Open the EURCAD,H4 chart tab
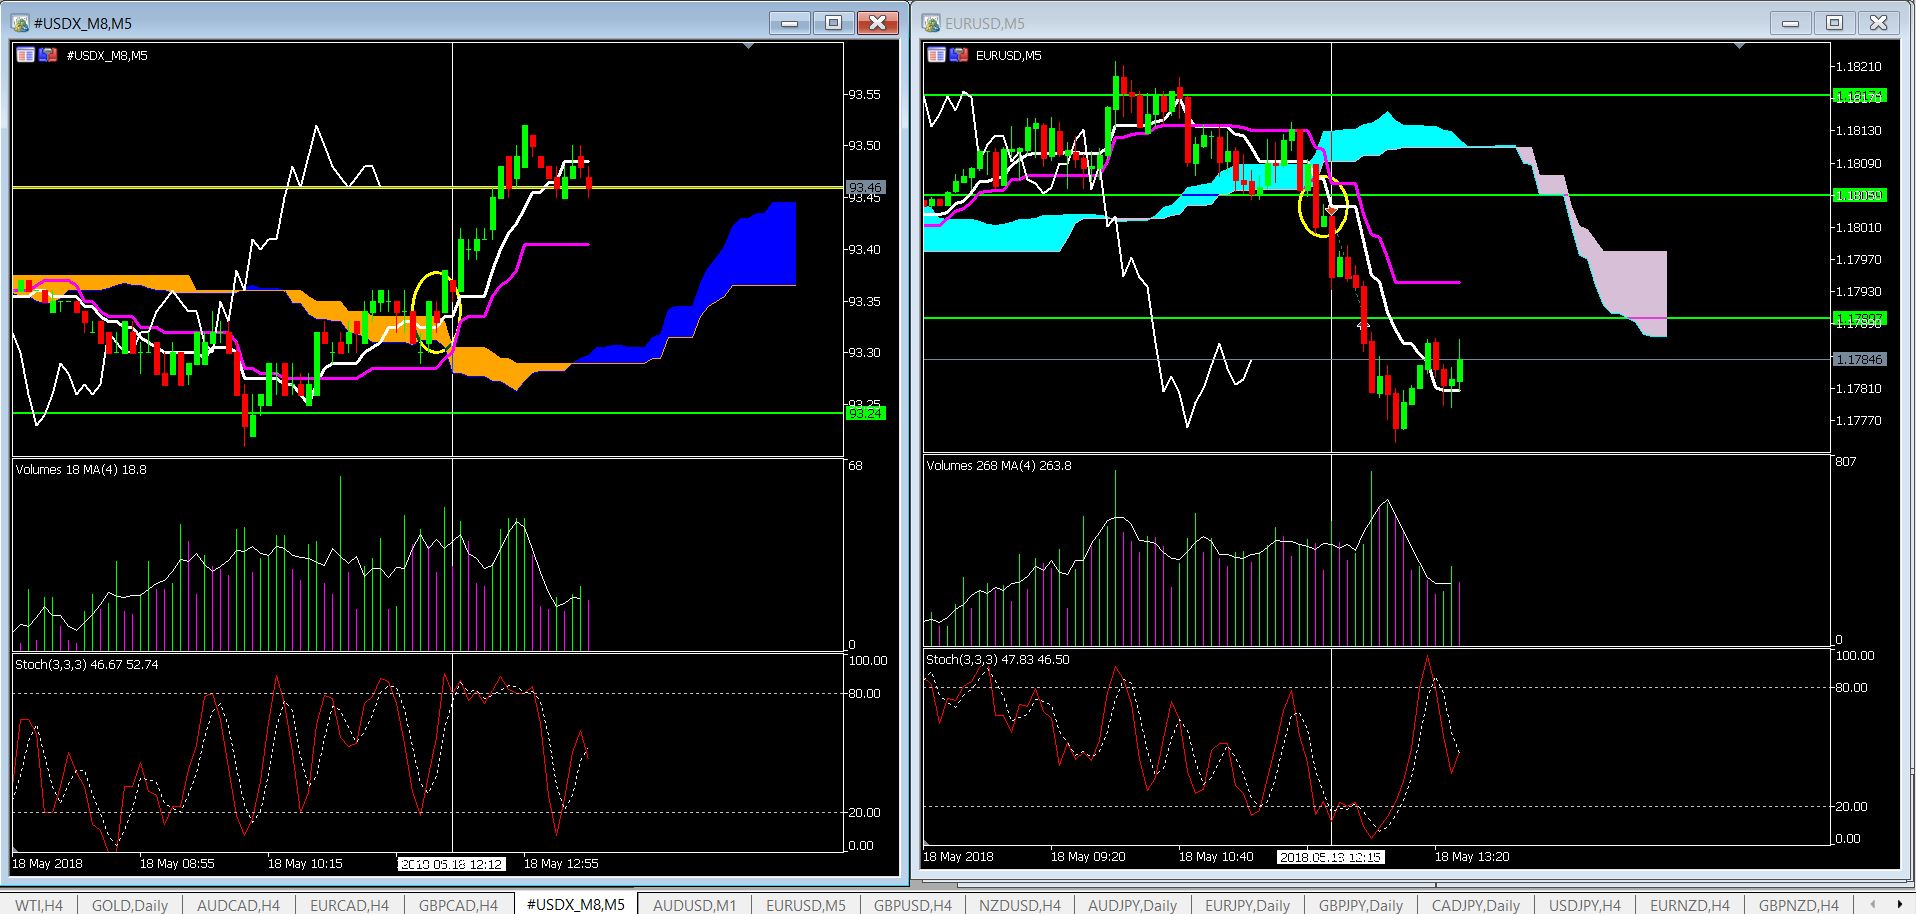This screenshot has height=914, width=1916. (x=349, y=904)
